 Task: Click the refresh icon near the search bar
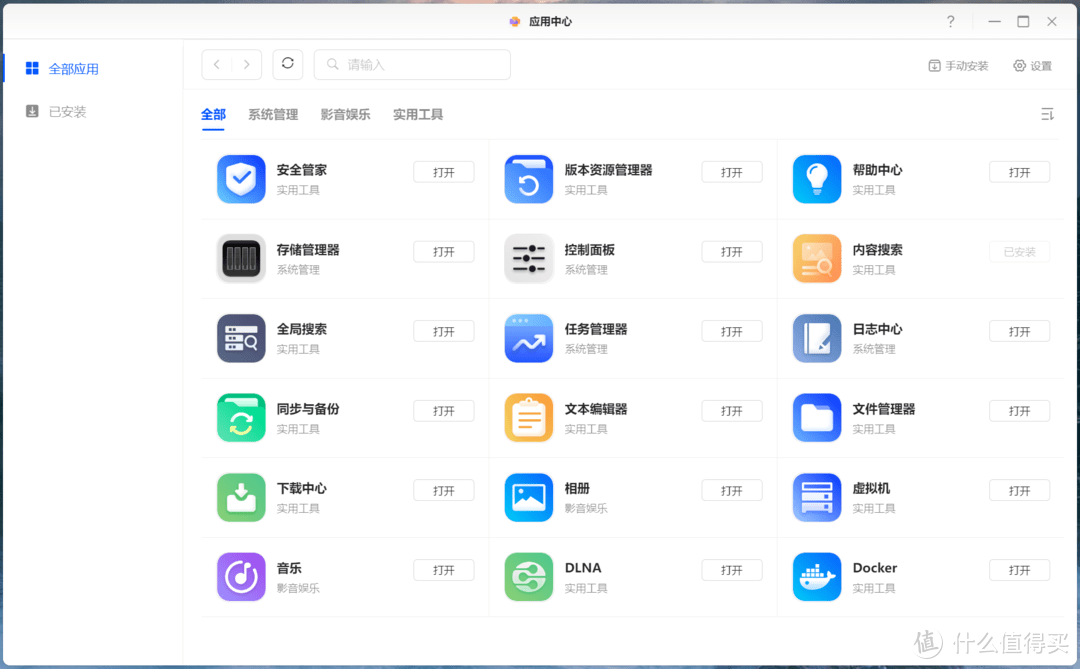pos(287,63)
